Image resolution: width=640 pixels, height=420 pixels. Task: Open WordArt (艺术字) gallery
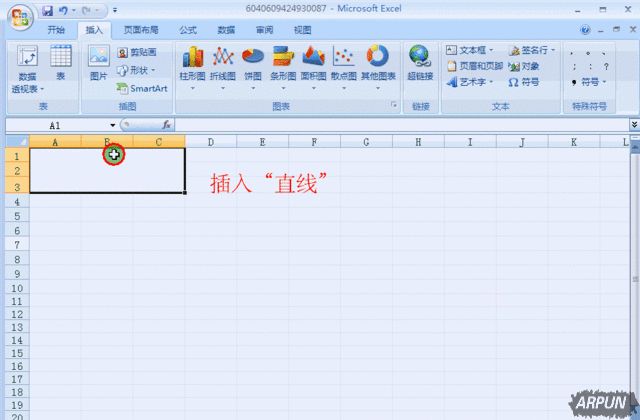(469, 82)
